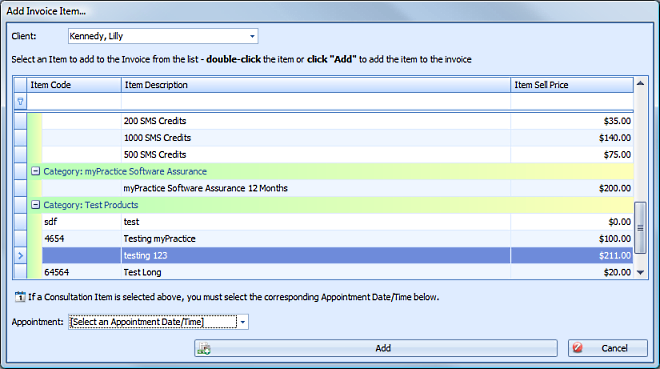Click the calendar icon beside consultation note
Screen dimensions: 660x369
point(20,297)
